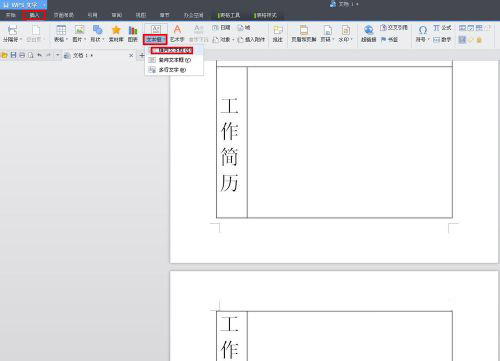Open the 引用 (References) tab

tap(92, 15)
